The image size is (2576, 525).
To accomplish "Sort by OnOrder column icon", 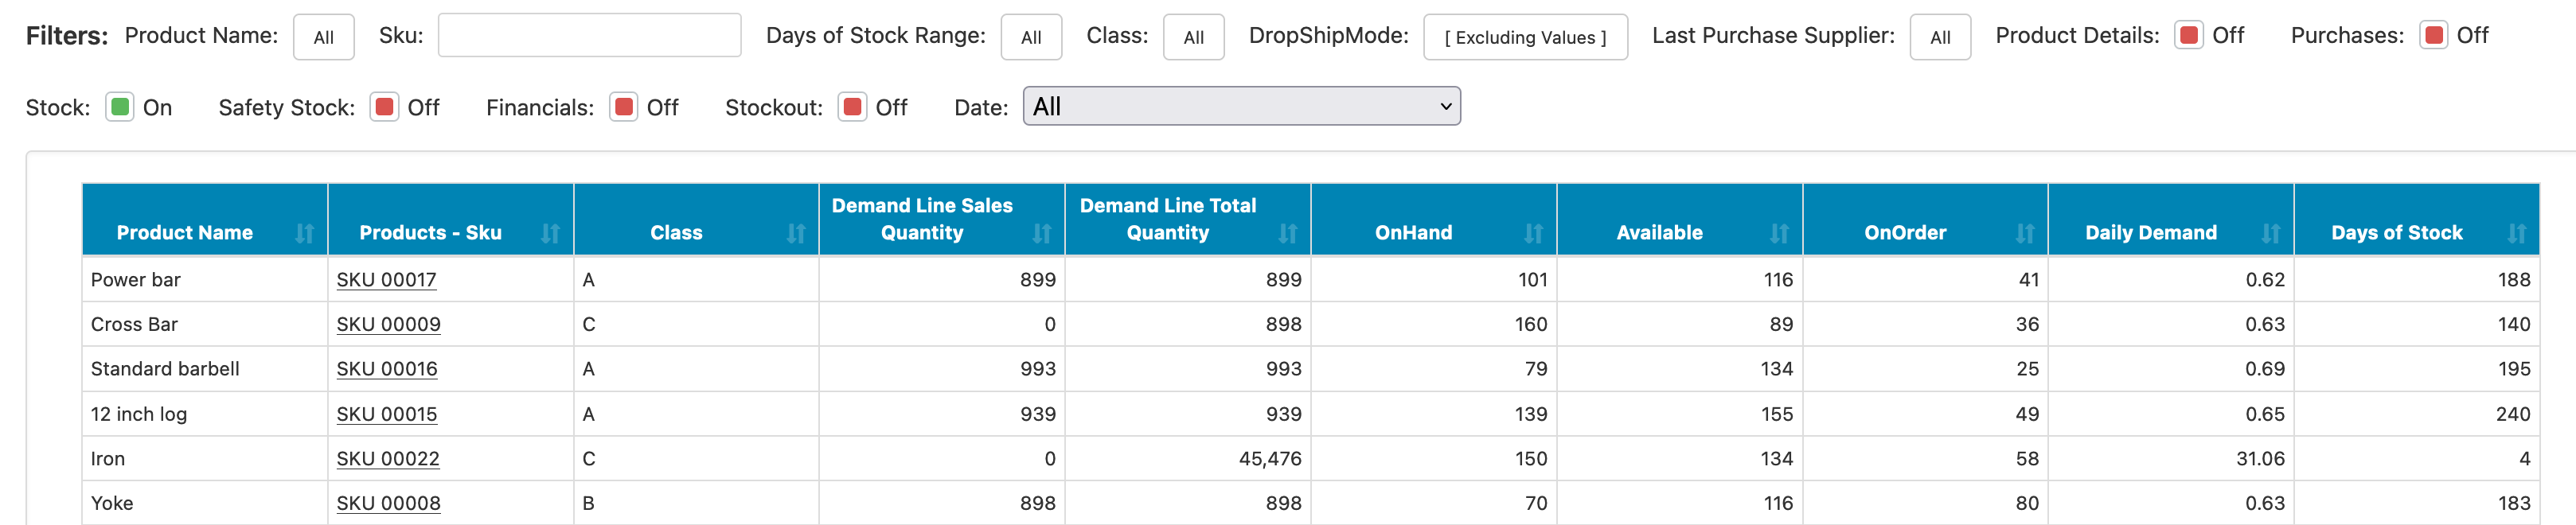I will (x=2025, y=233).
